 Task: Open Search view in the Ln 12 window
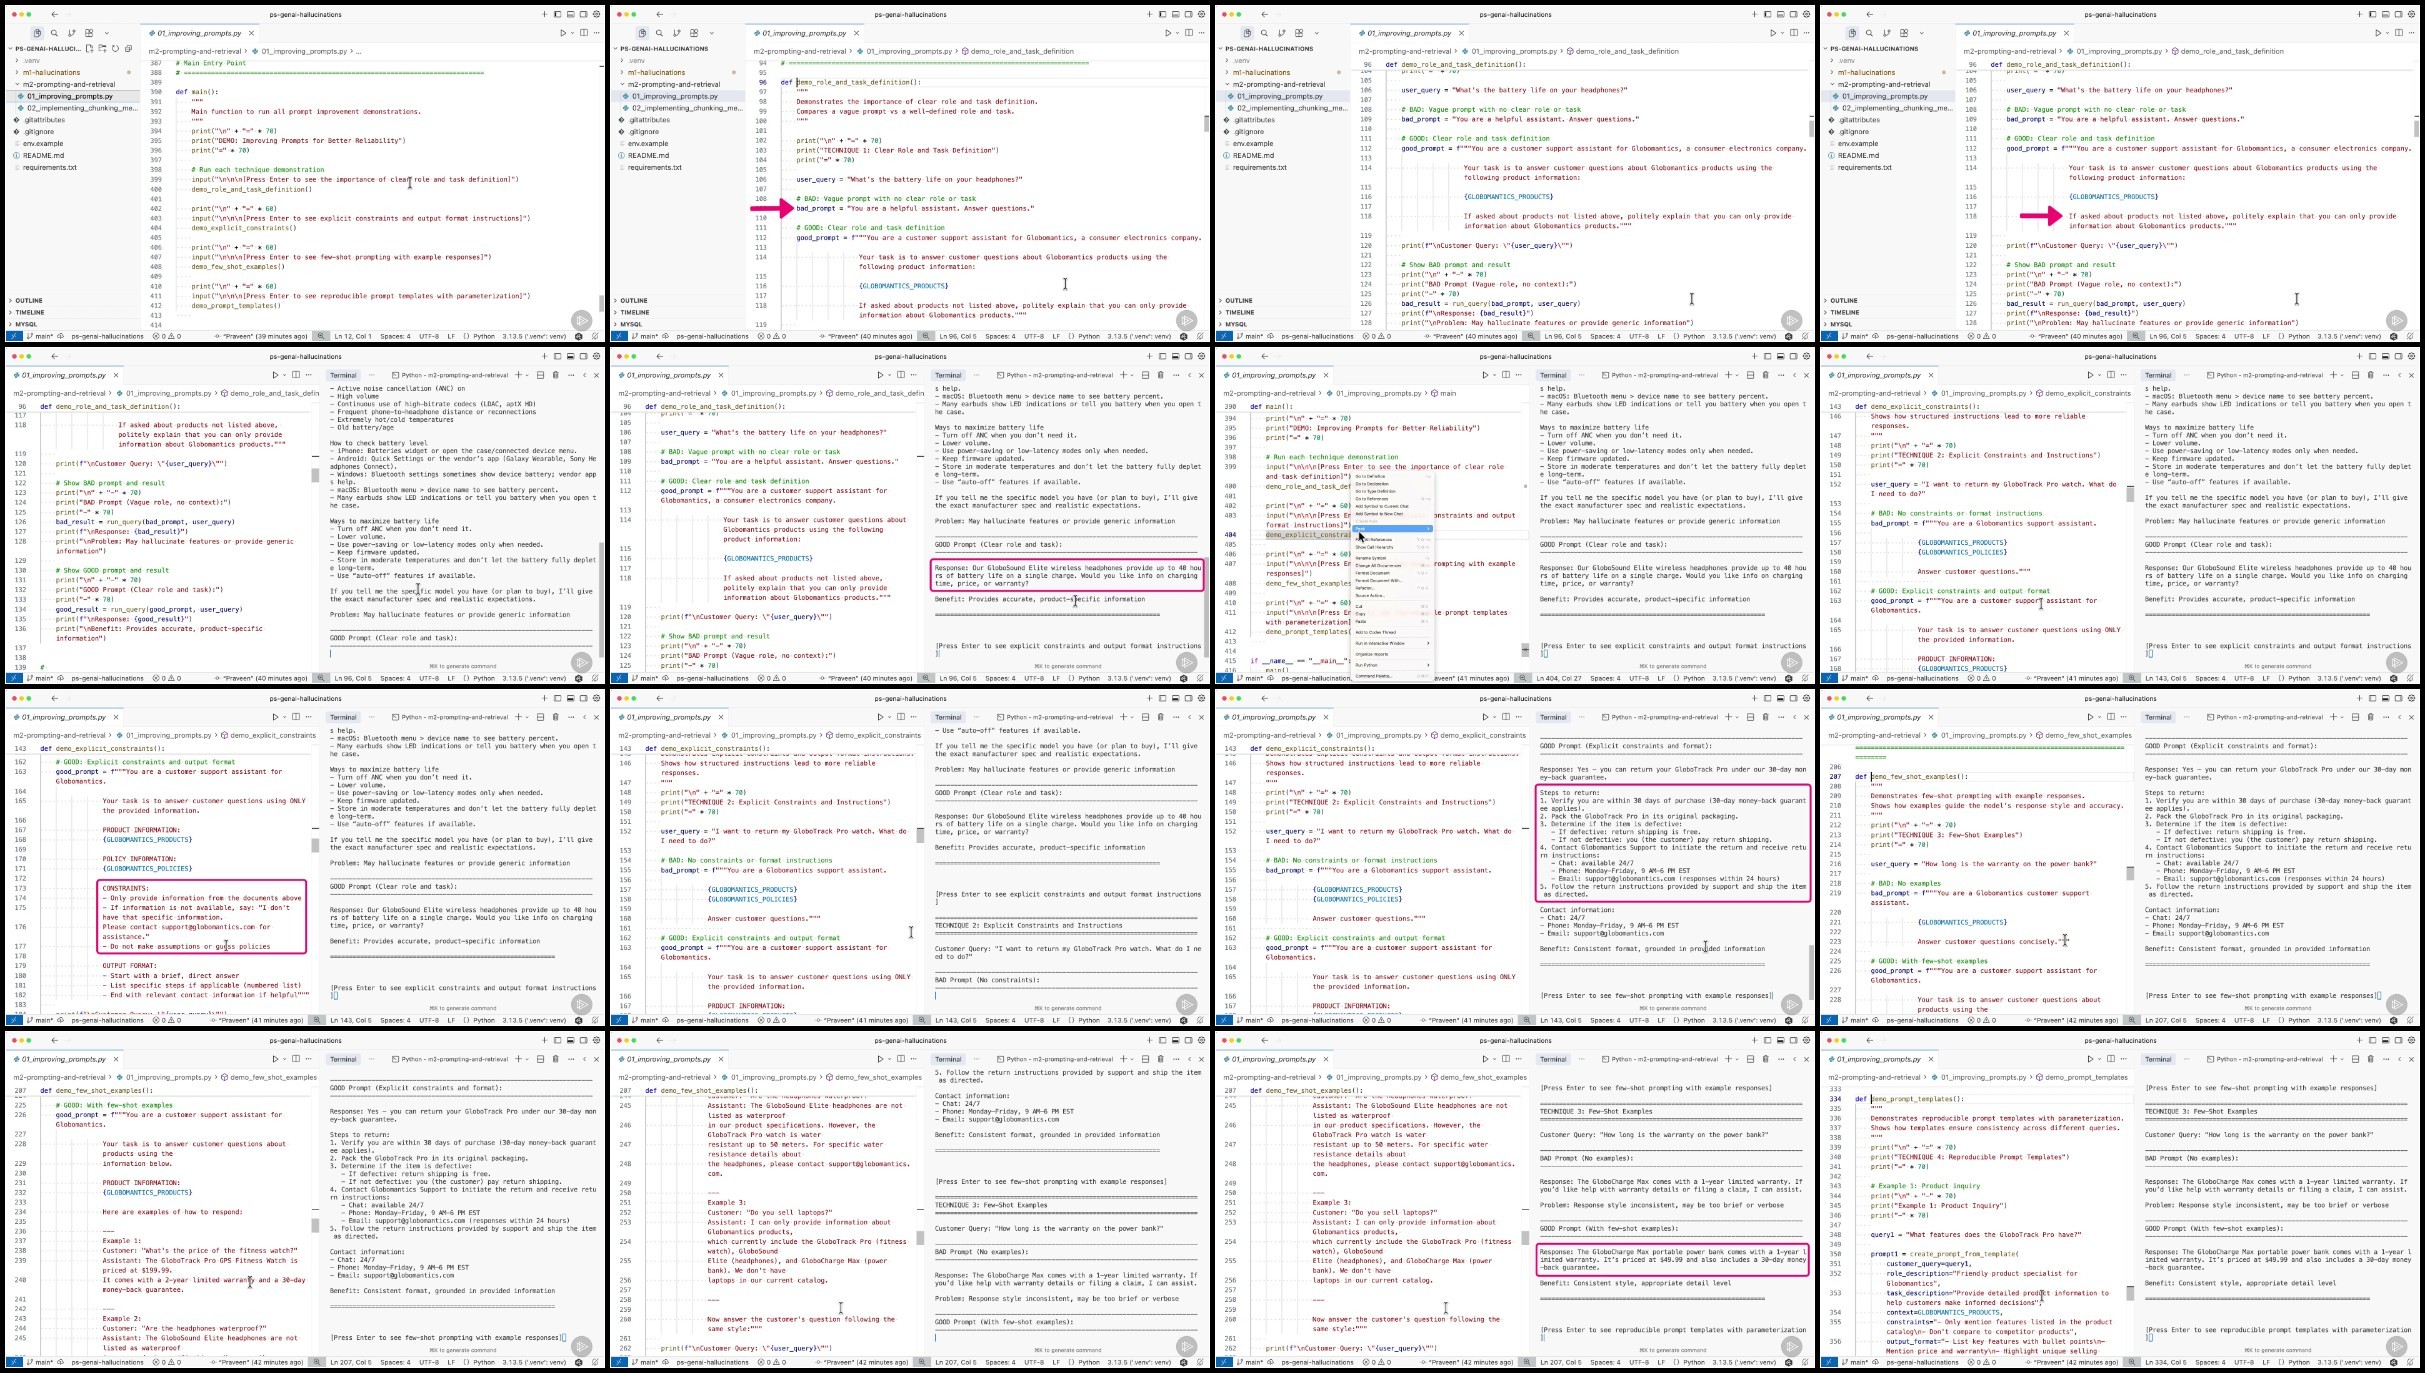click(54, 33)
